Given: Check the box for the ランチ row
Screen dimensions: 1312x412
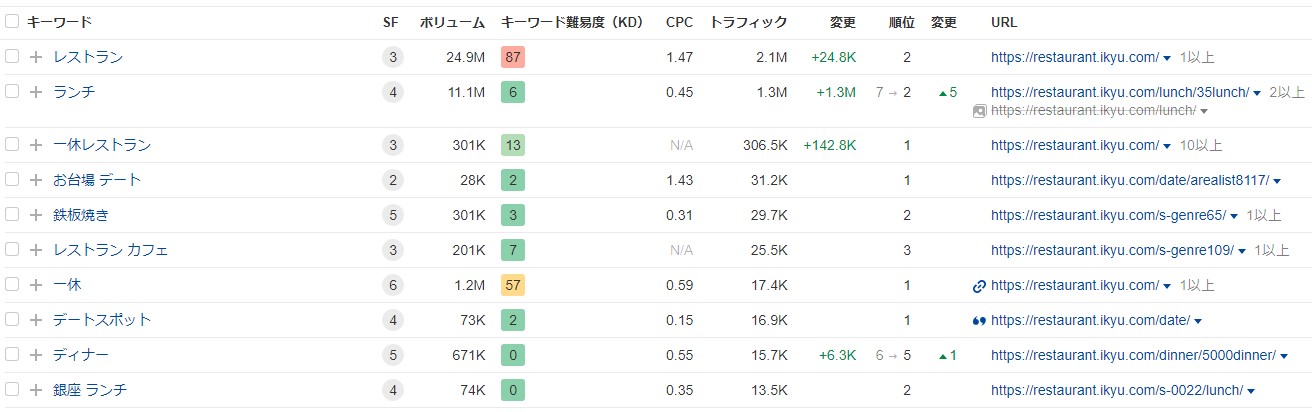Looking at the screenshot, I should tap(12, 91).
